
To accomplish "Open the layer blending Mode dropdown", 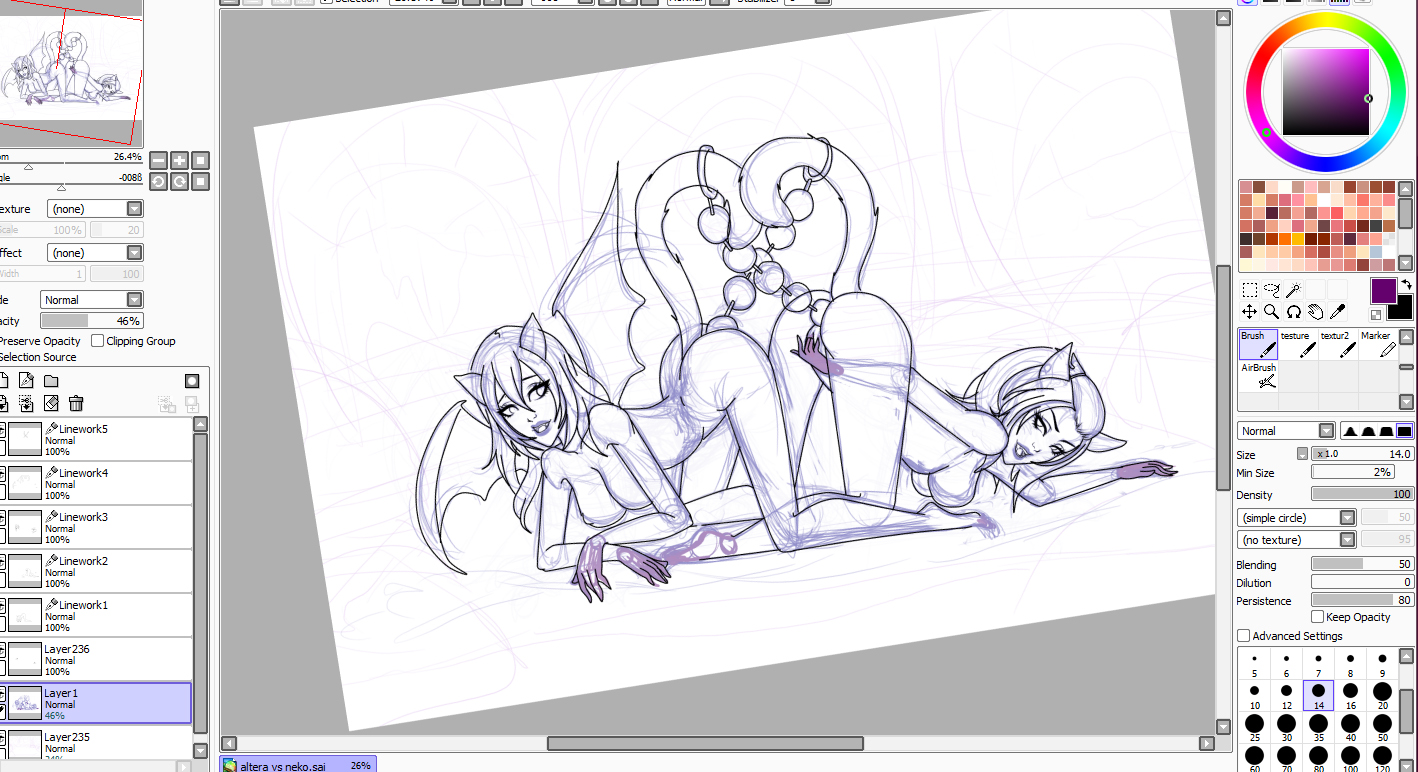I will point(92,300).
